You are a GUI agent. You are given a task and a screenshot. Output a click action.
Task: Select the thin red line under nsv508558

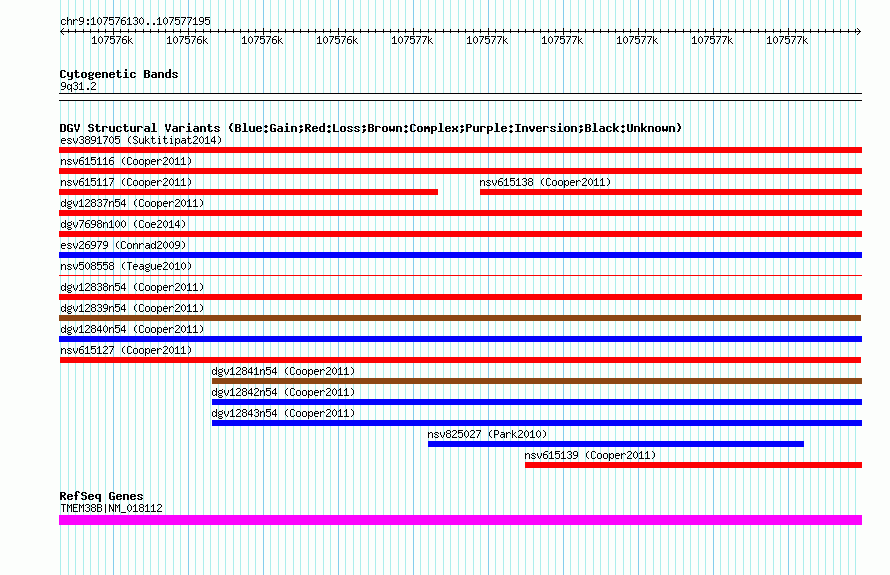click(460, 276)
